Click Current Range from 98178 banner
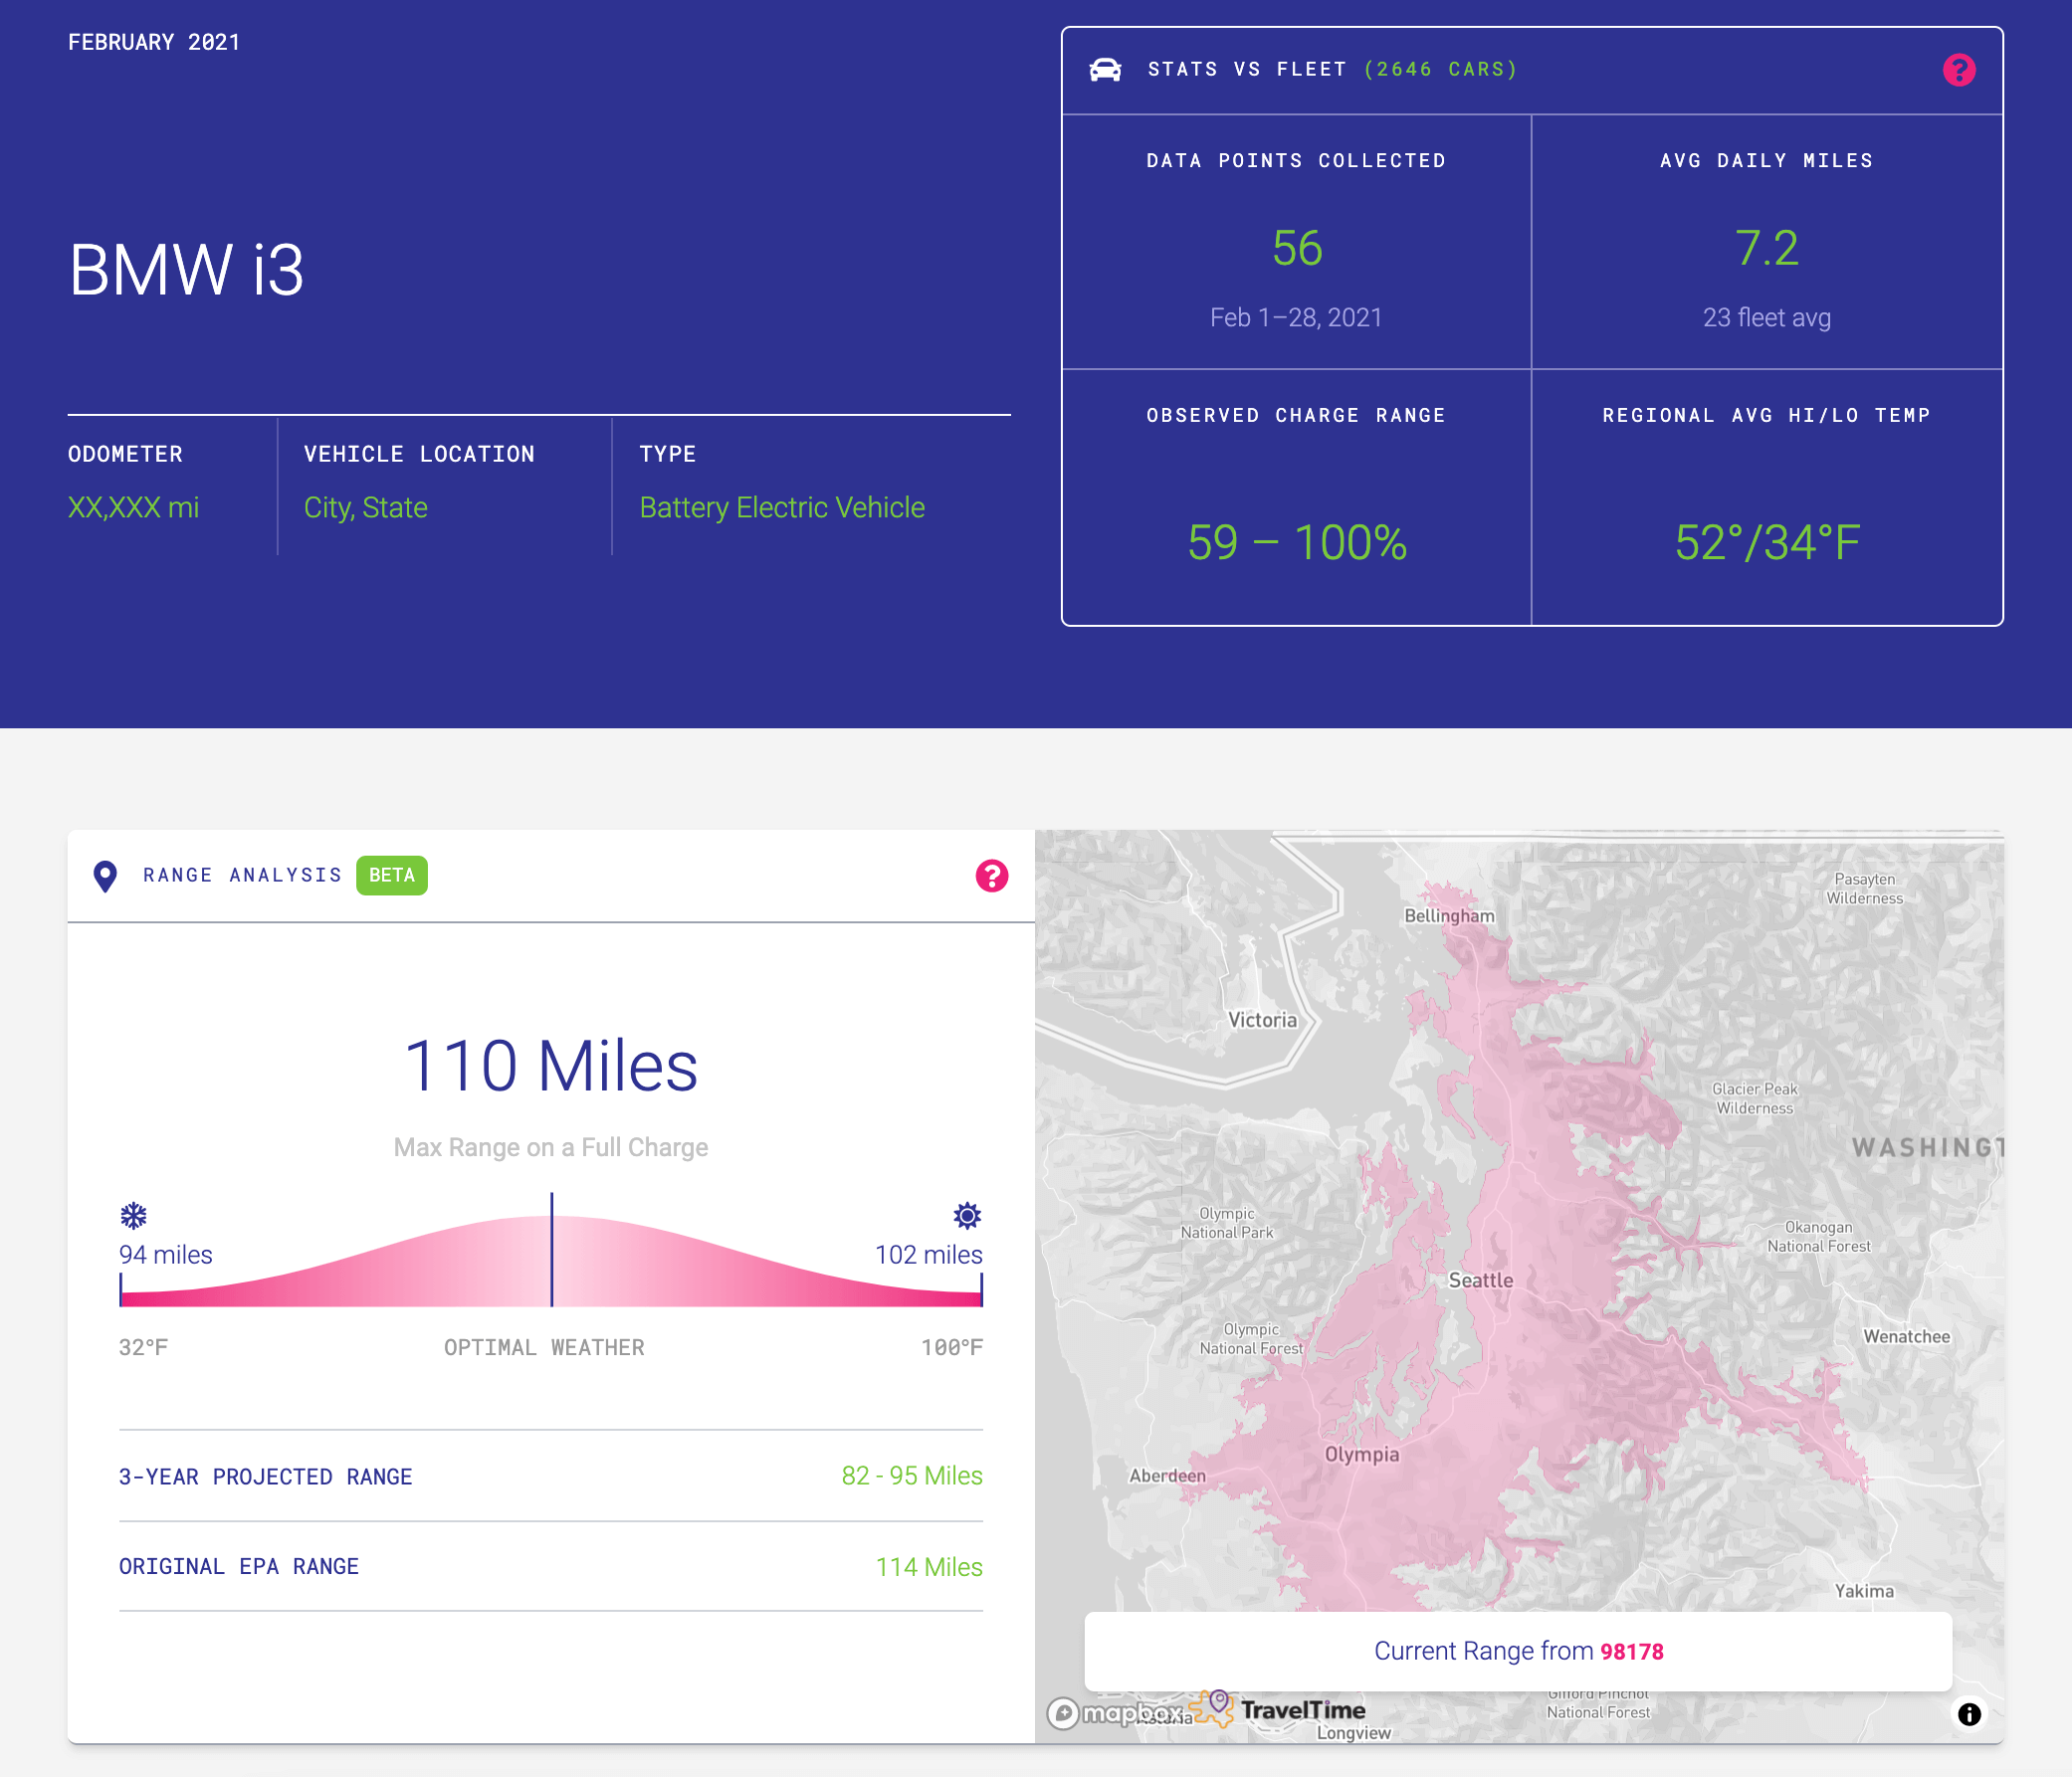 pos(1518,1651)
